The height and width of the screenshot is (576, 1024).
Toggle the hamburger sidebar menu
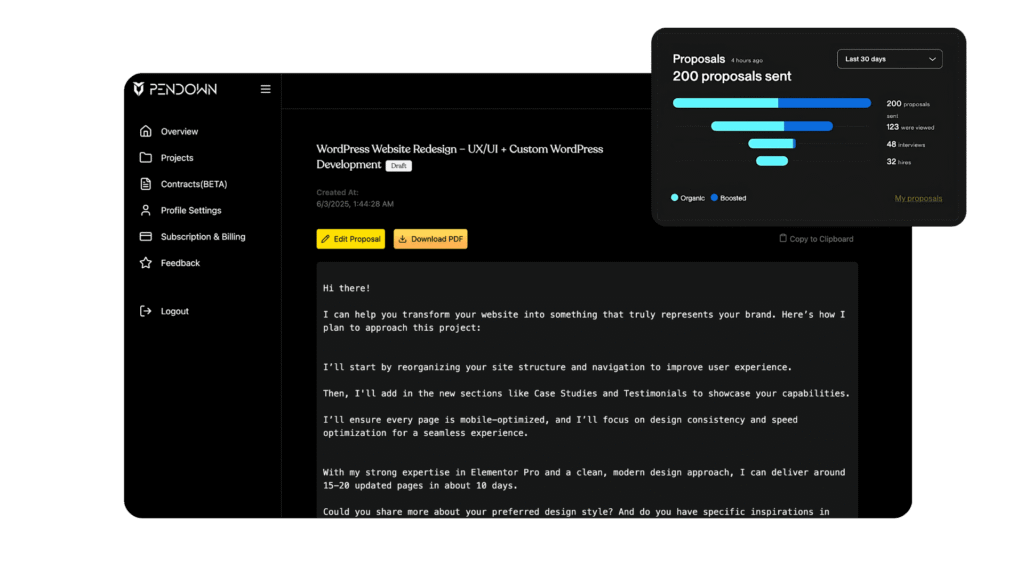265,89
